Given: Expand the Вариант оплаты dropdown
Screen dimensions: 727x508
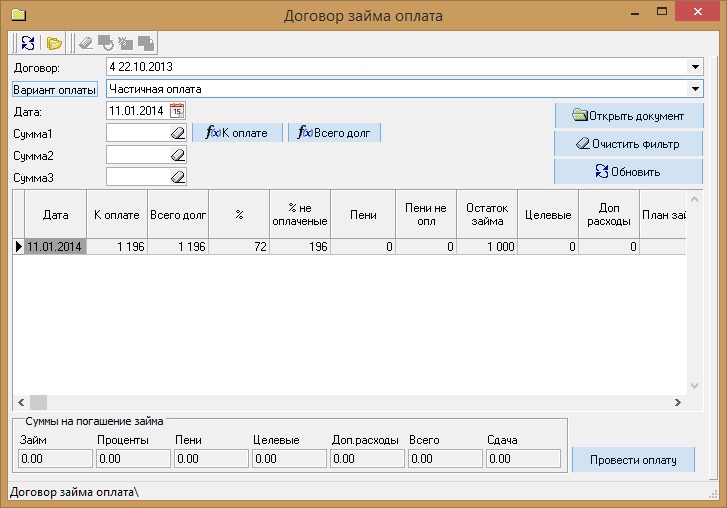Looking at the screenshot, I should [x=695, y=89].
